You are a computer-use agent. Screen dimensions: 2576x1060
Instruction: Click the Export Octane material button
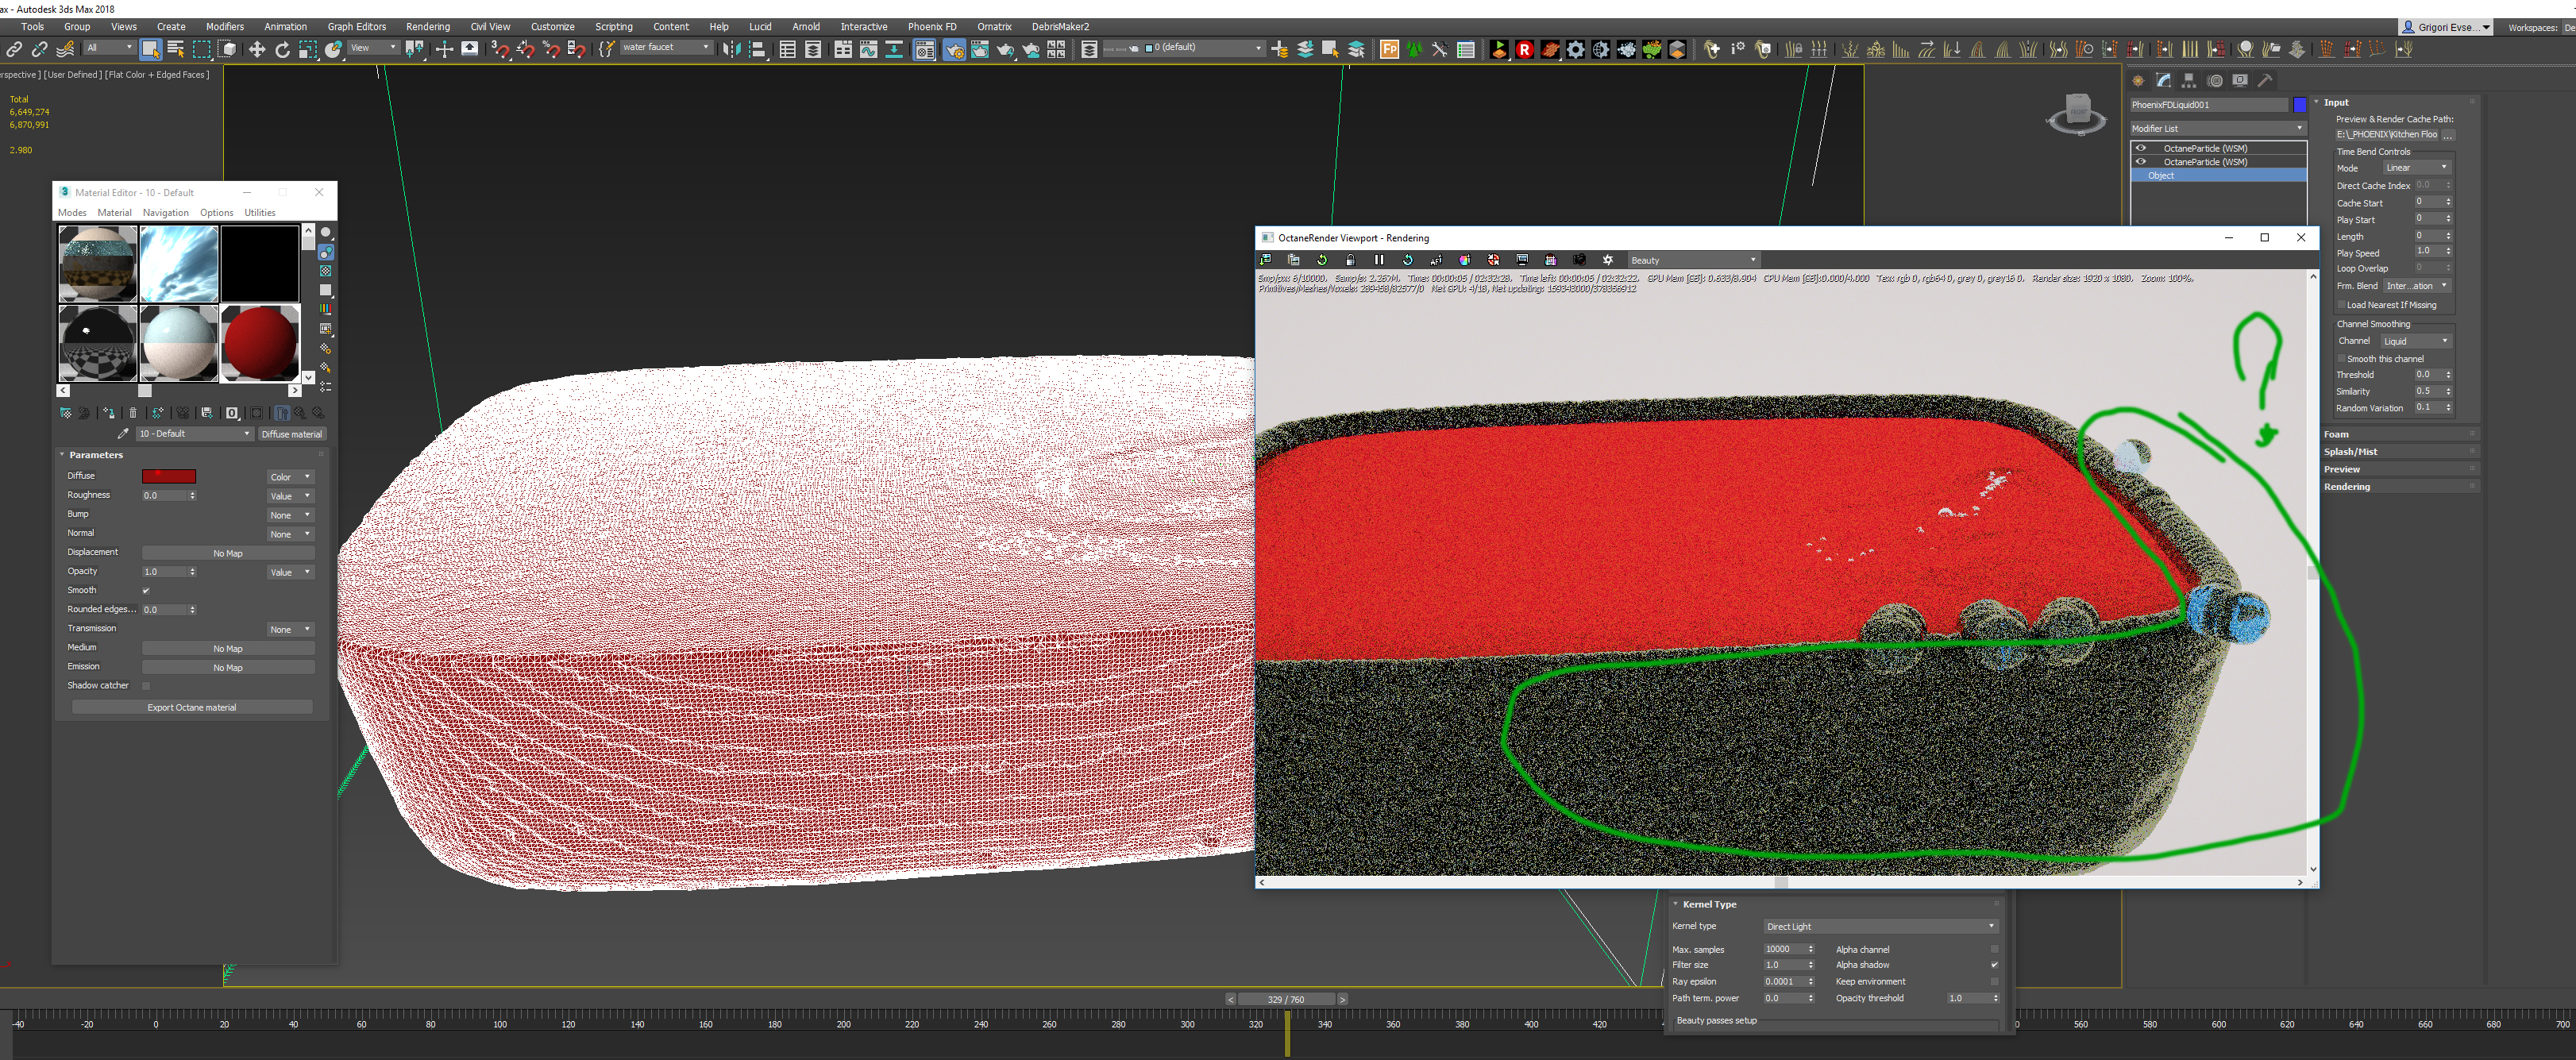point(192,707)
